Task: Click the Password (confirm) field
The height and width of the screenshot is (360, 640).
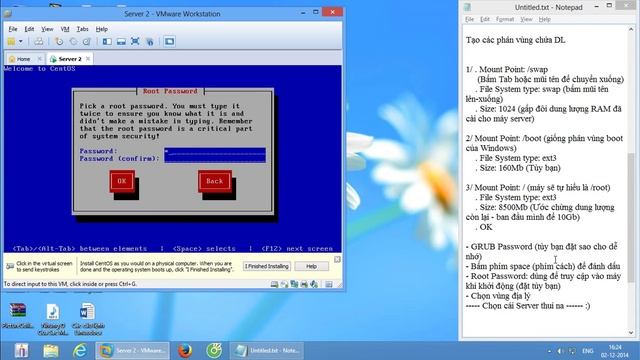Action: pyautogui.click(x=215, y=158)
